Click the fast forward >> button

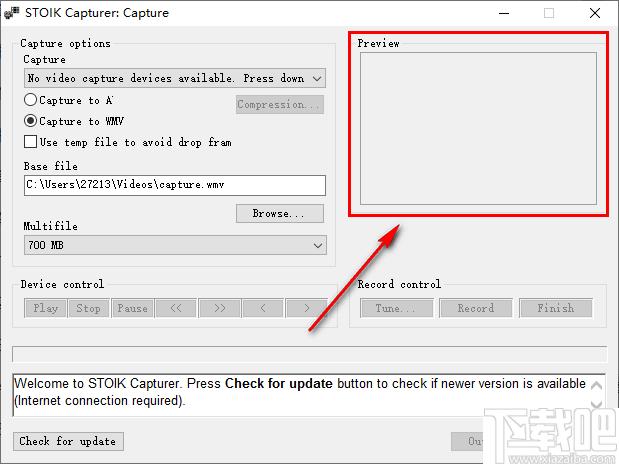[x=219, y=308]
